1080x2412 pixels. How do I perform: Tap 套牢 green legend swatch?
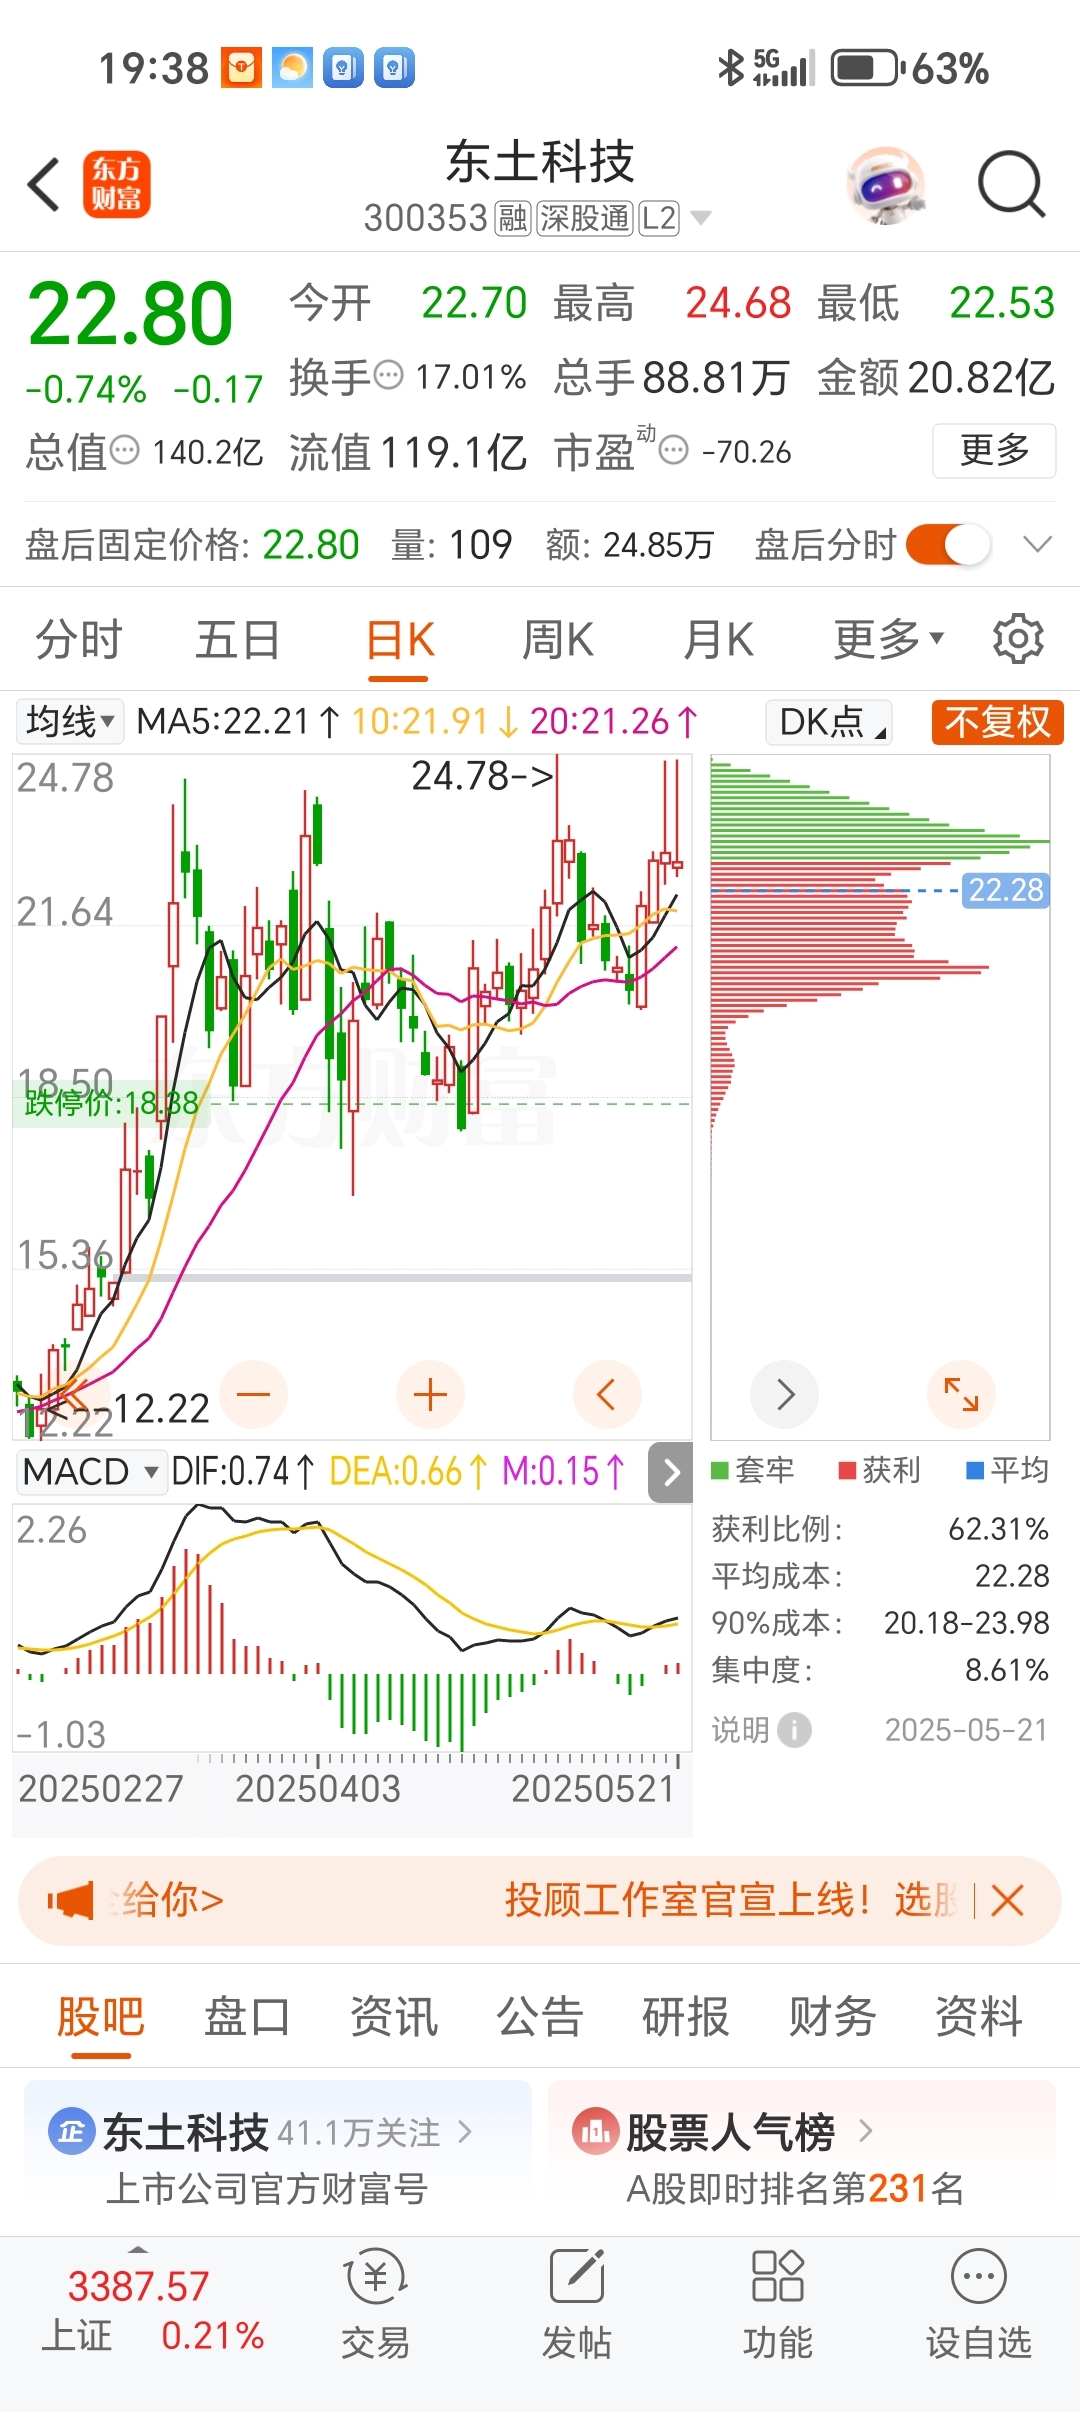[719, 1470]
